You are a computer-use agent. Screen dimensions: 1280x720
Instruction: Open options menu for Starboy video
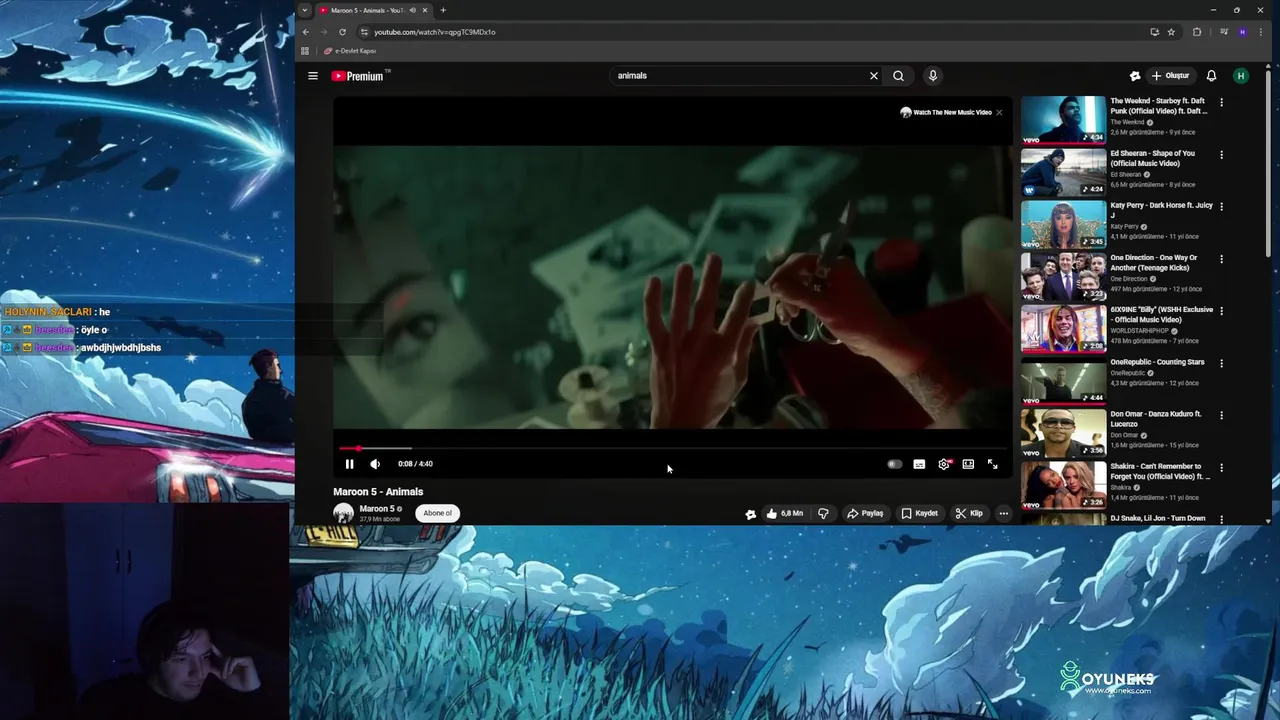click(1221, 102)
